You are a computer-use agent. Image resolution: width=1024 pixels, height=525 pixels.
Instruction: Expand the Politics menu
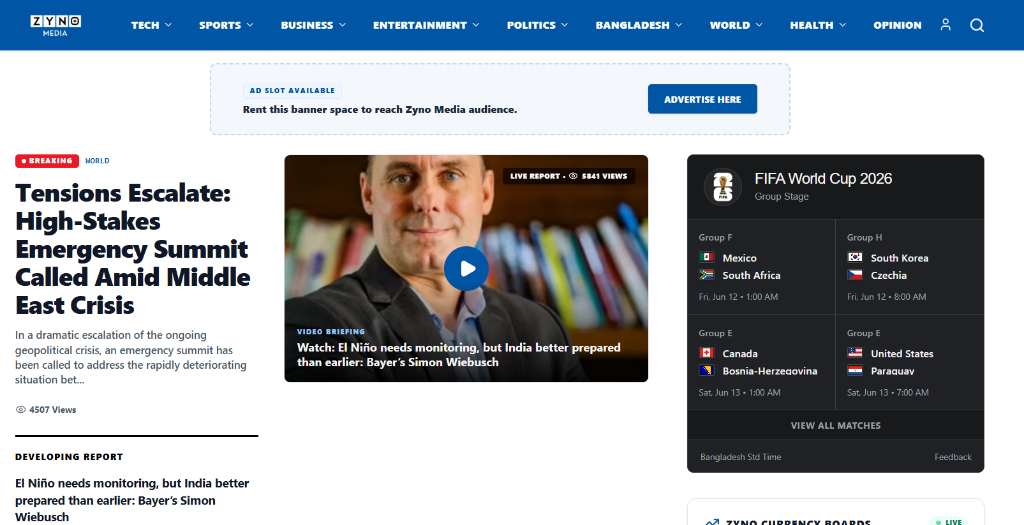537,25
